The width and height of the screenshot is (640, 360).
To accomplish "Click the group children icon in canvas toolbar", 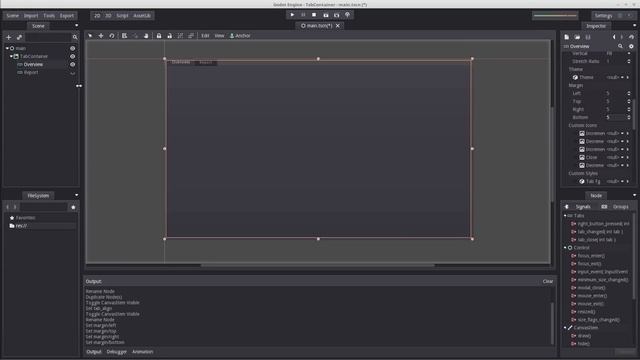I will pos(180,36).
